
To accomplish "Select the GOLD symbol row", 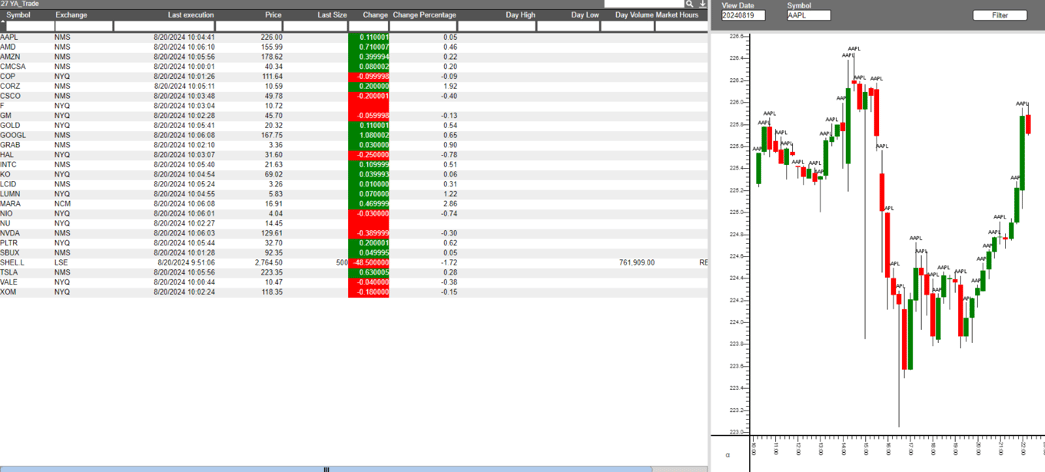I will (x=353, y=125).
